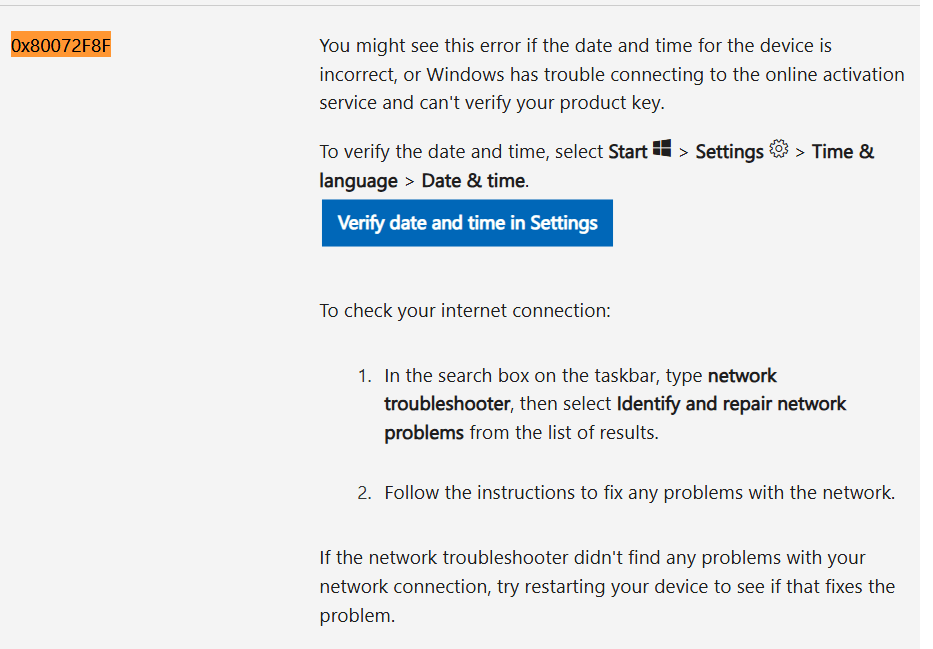Click the chevron before Date & time
Viewport: 933px width, 649px height.
tap(409, 181)
